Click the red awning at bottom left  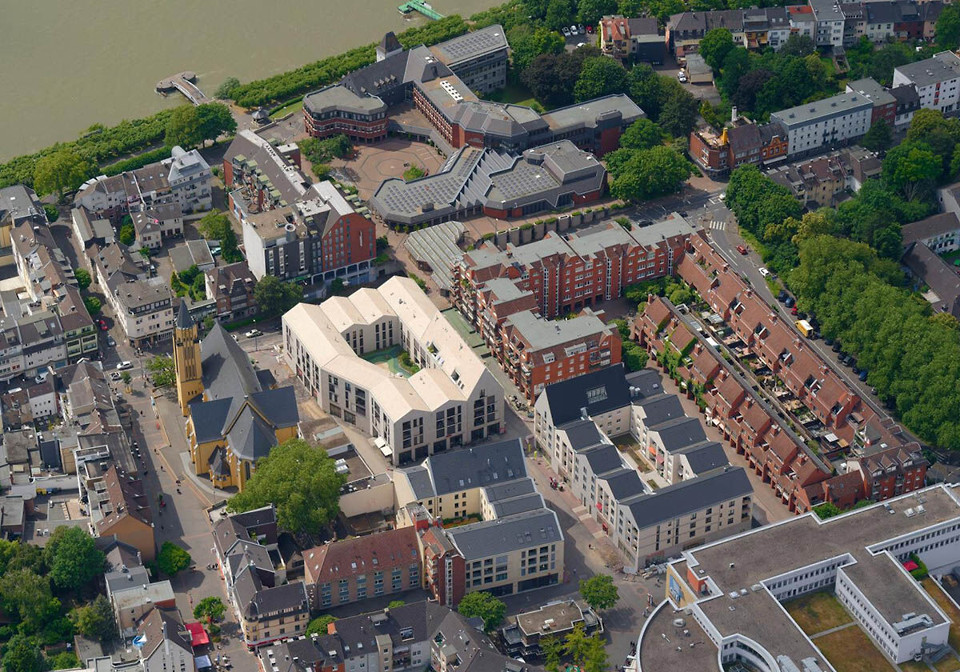pyautogui.click(x=198, y=635)
